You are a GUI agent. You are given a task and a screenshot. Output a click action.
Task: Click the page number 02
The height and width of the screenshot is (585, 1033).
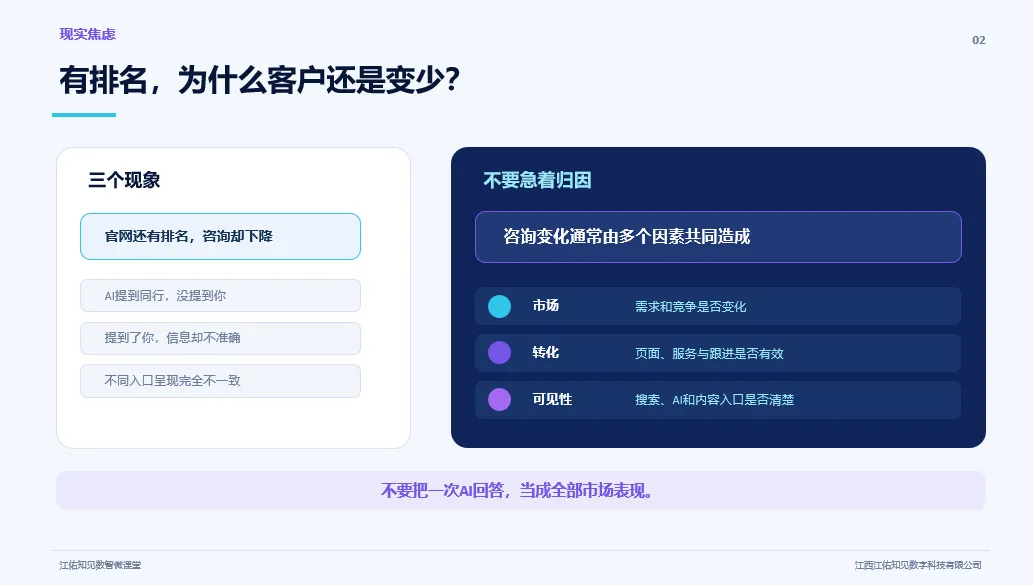point(978,40)
